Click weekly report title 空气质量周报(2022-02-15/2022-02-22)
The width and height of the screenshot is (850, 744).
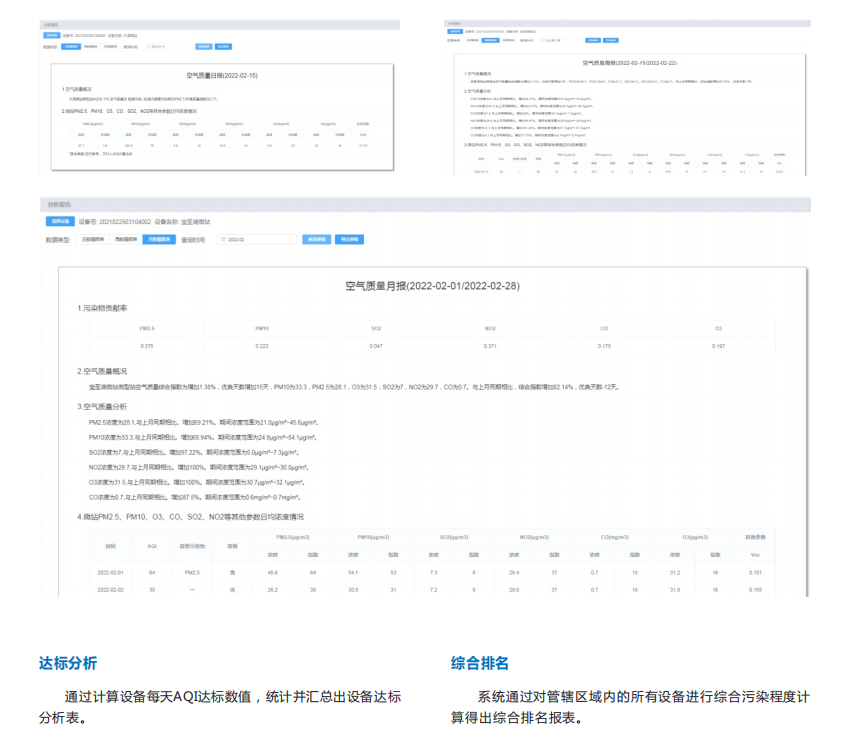click(629, 63)
